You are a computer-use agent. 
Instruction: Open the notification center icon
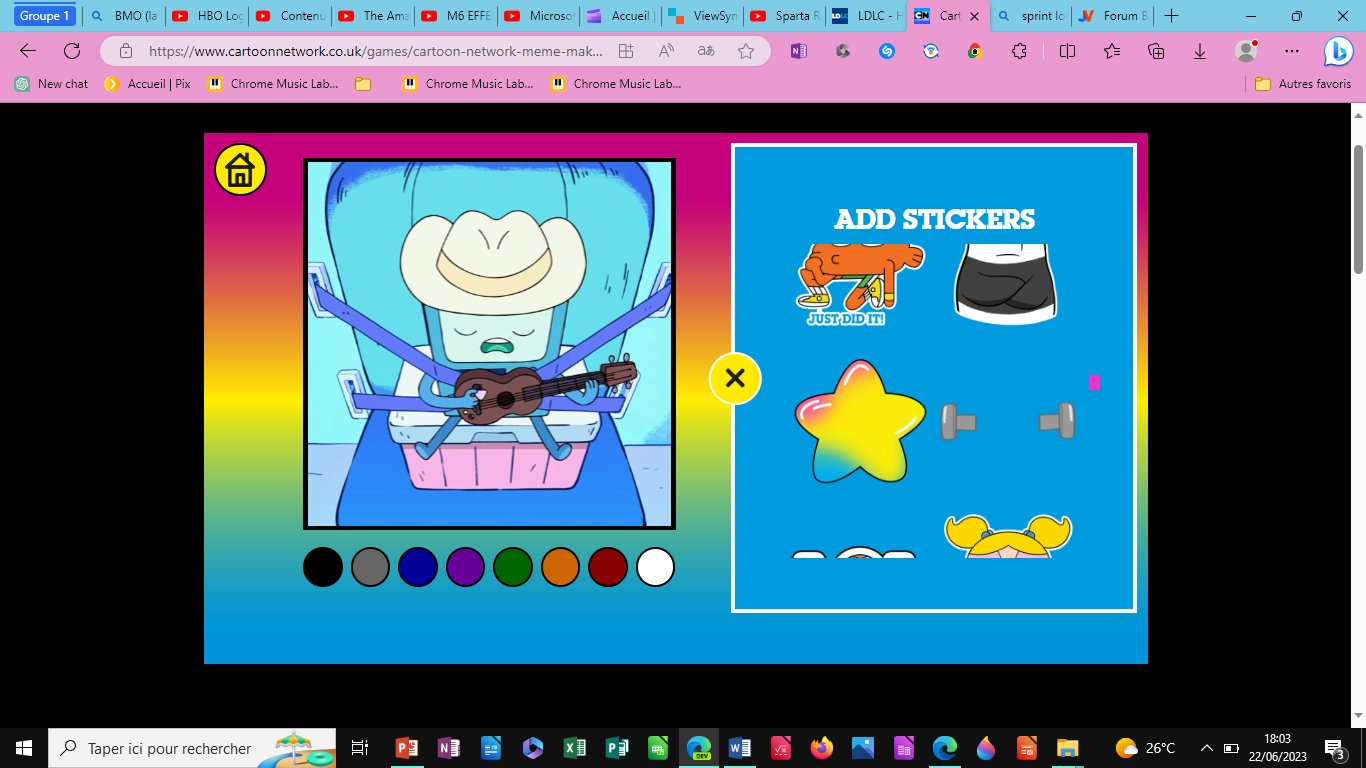tap(1334, 748)
